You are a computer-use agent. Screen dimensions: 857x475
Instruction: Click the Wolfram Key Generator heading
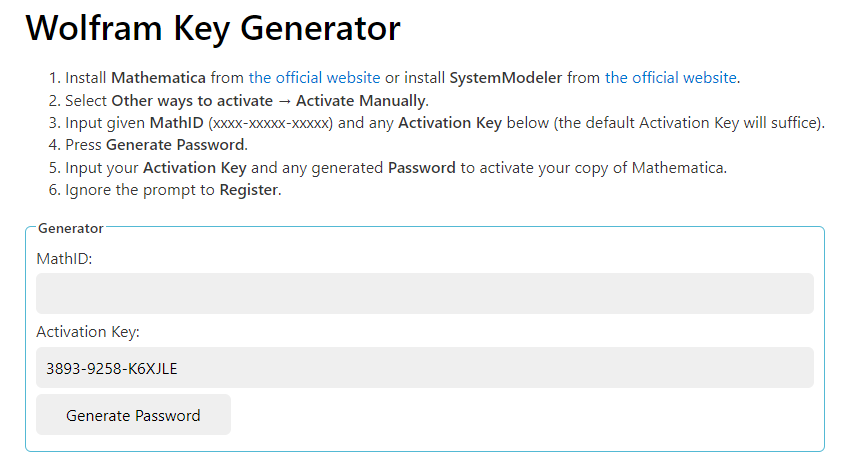[213, 28]
